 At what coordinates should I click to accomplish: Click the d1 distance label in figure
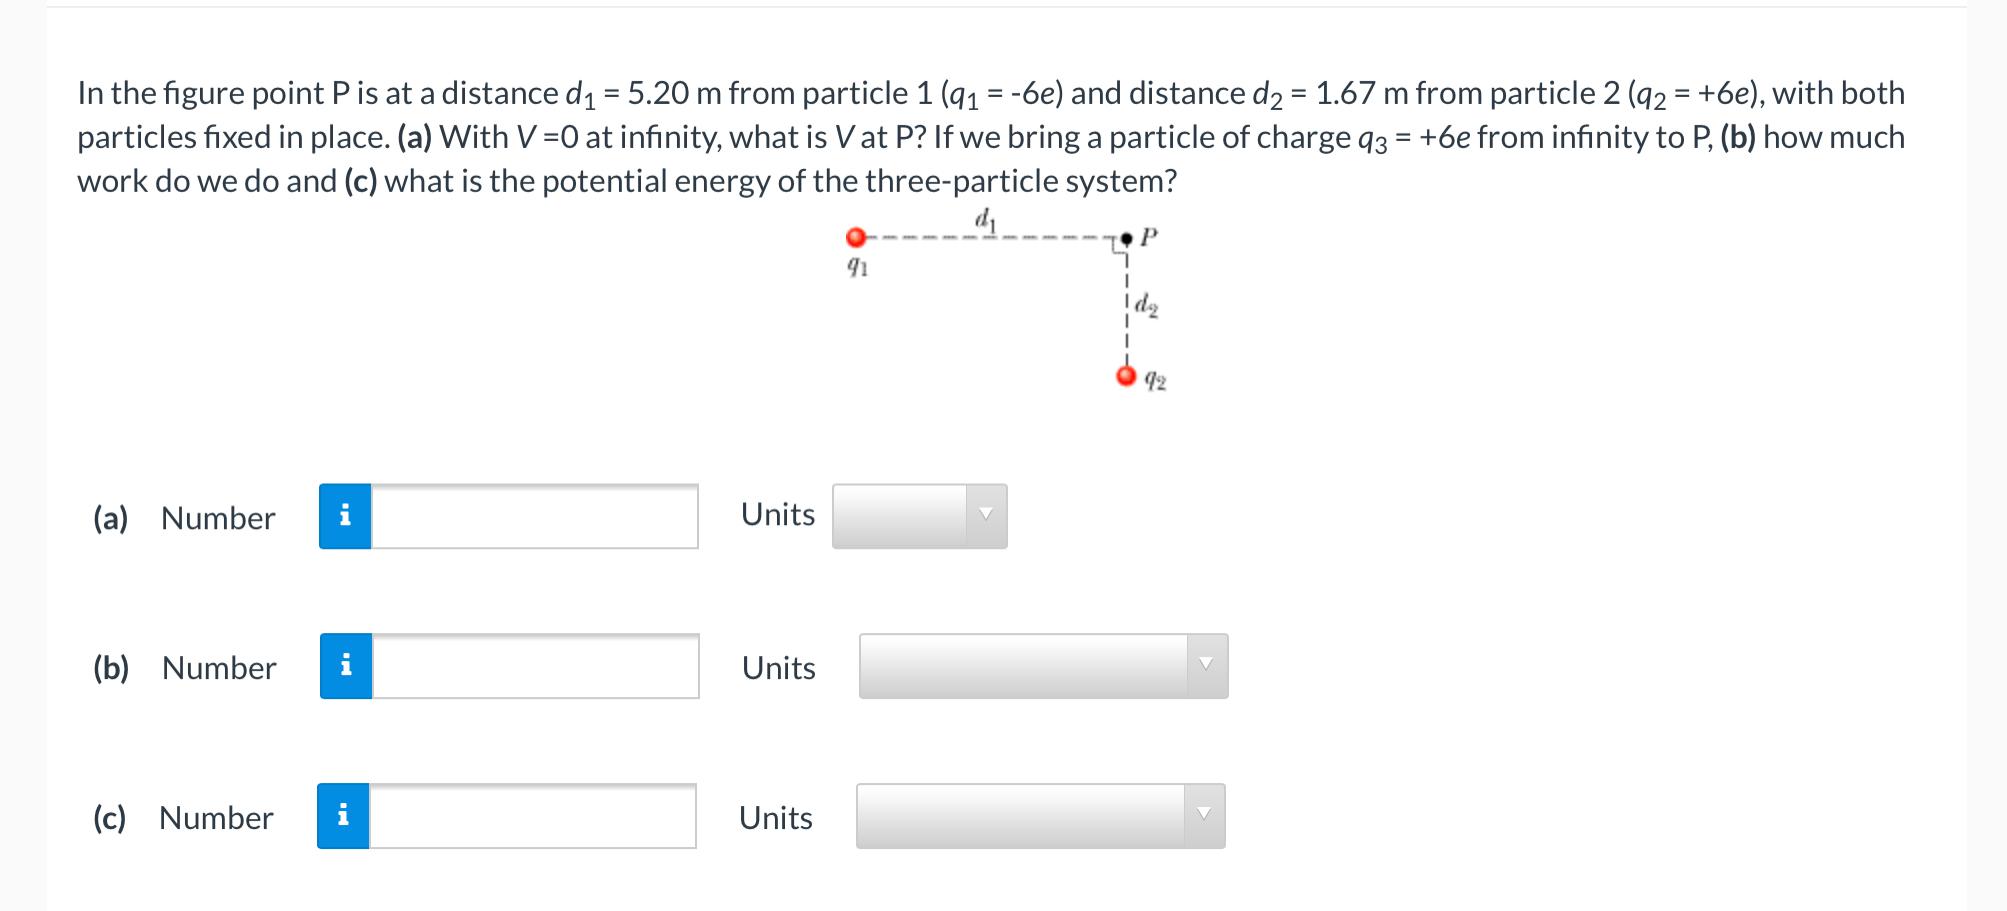point(984,218)
